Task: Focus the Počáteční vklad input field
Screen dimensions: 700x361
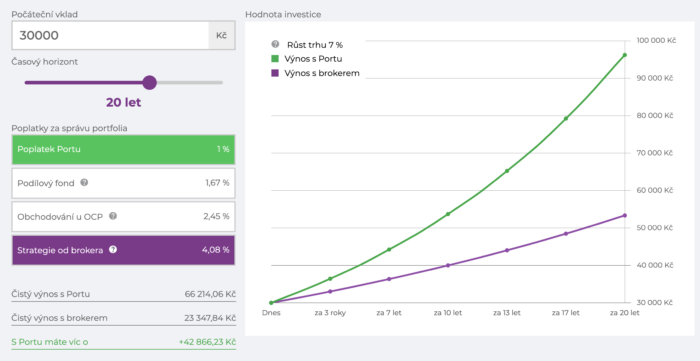Action: click(110, 35)
